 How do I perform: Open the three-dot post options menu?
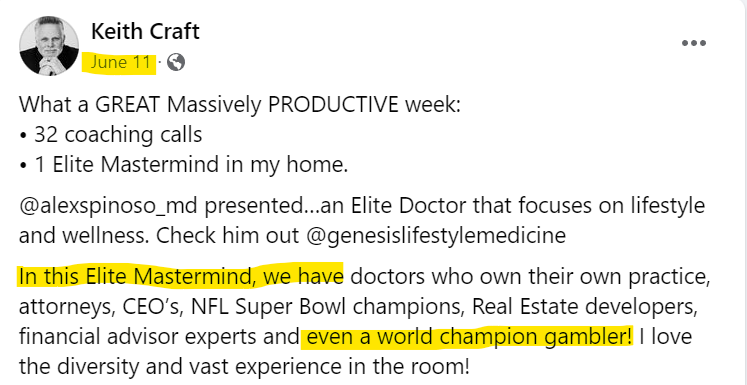[x=694, y=43]
